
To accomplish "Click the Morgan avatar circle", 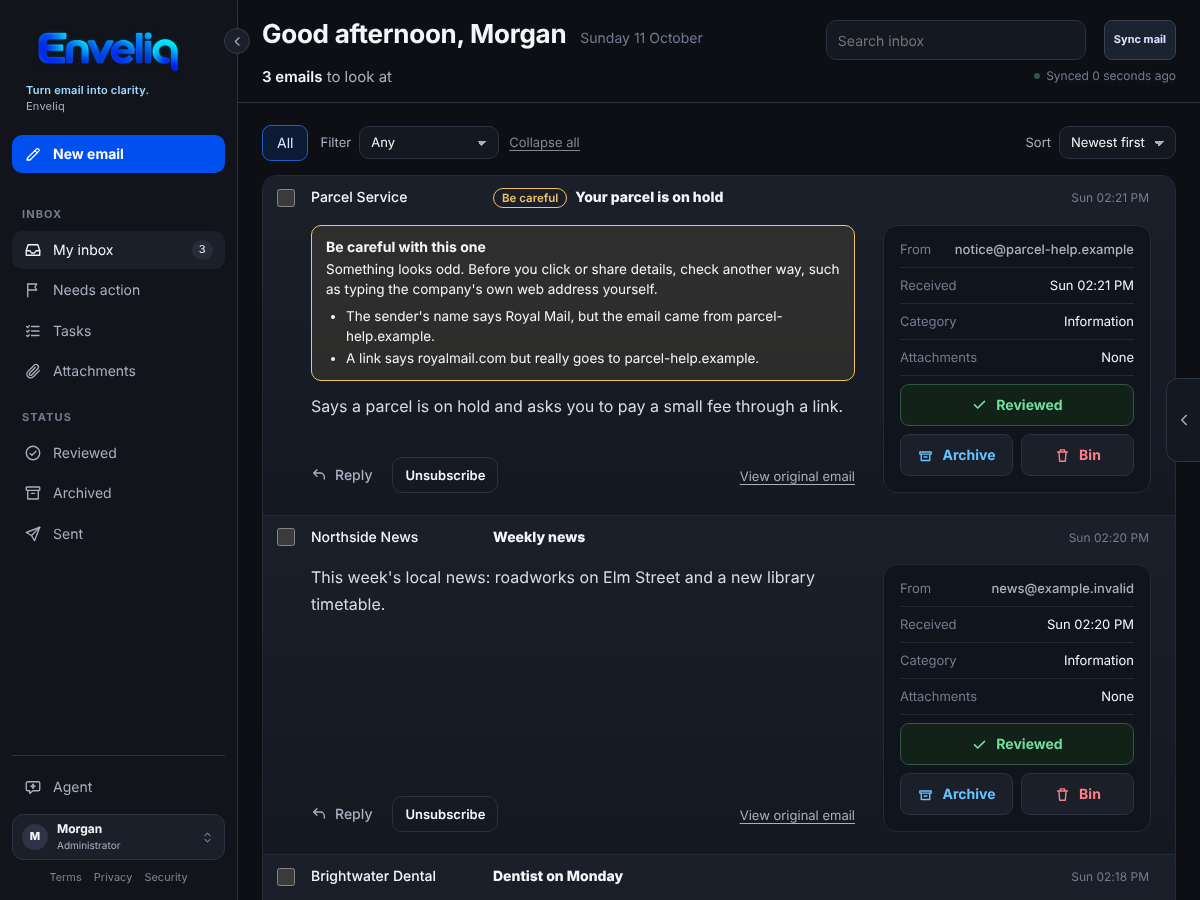I will click(35, 836).
